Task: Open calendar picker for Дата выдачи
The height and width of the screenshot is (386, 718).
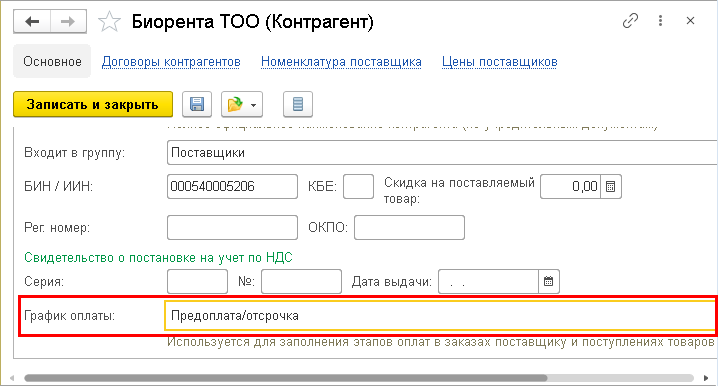Action: pos(549,281)
